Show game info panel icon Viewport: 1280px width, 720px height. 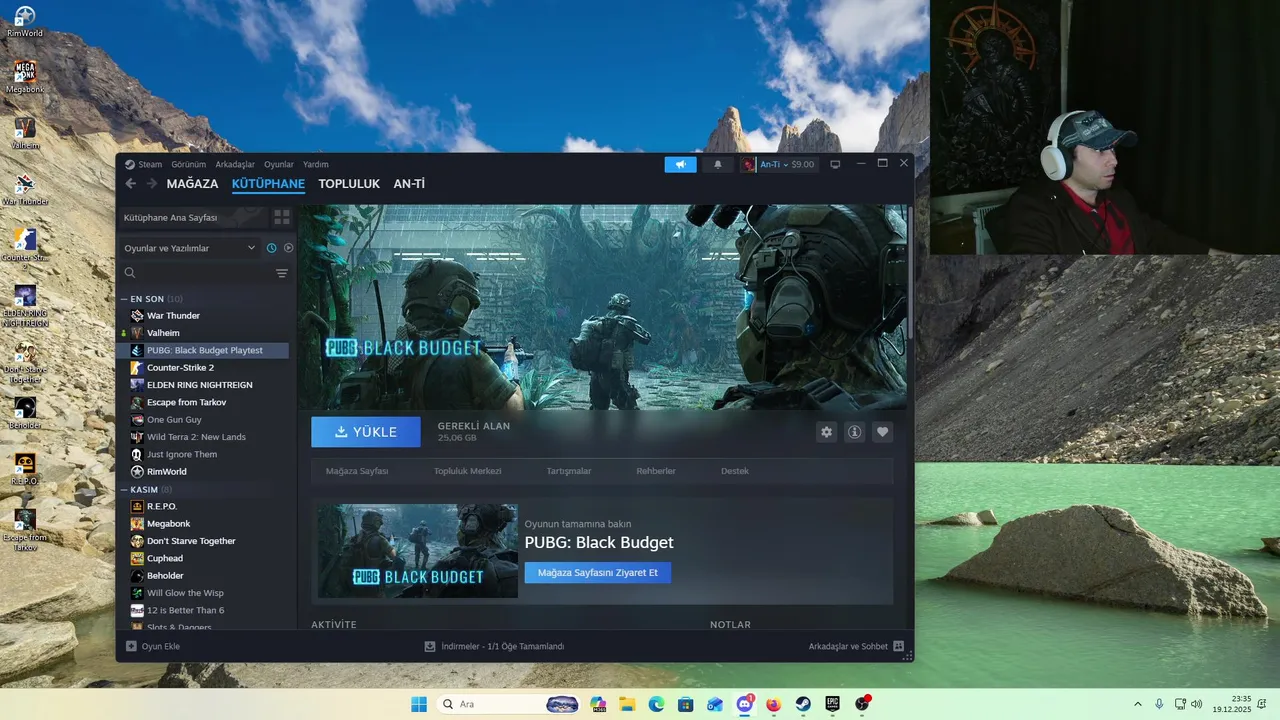click(854, 432)
